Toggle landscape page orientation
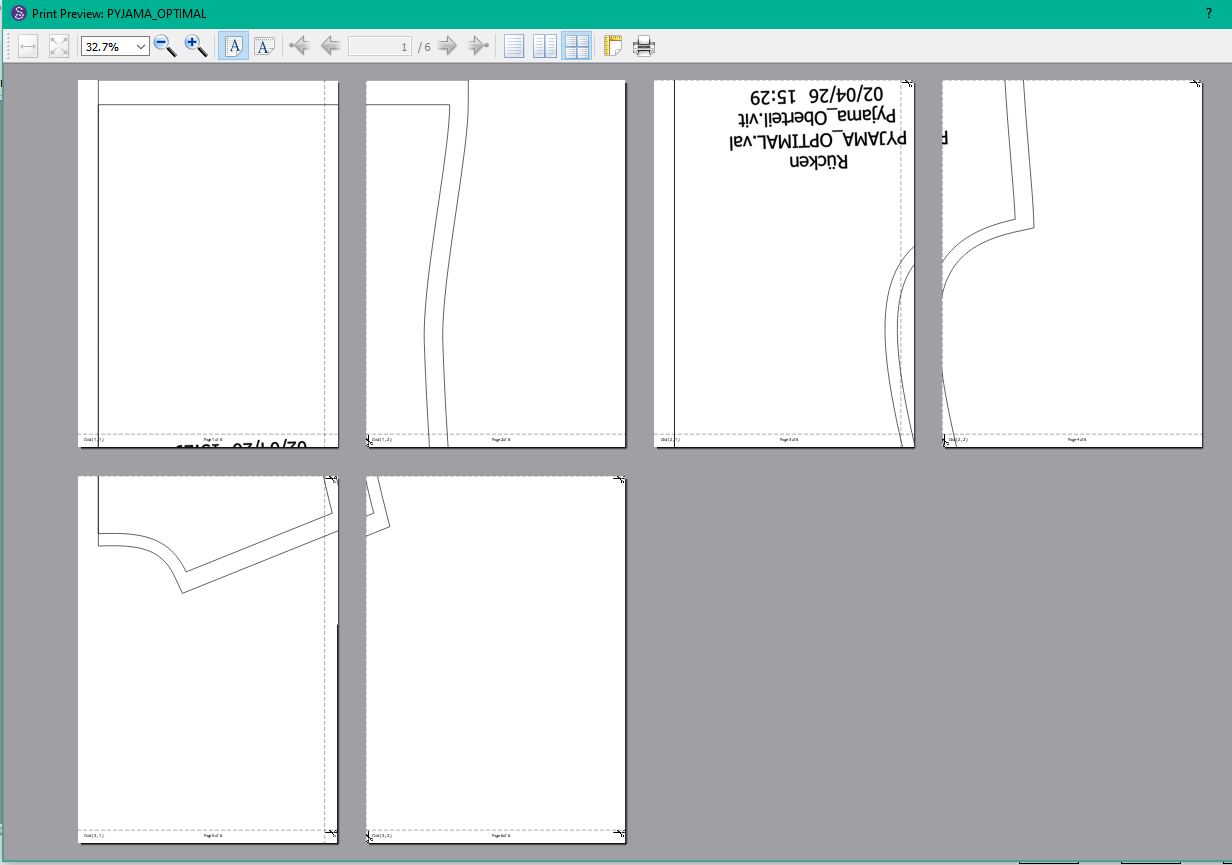 click(264, 46)
